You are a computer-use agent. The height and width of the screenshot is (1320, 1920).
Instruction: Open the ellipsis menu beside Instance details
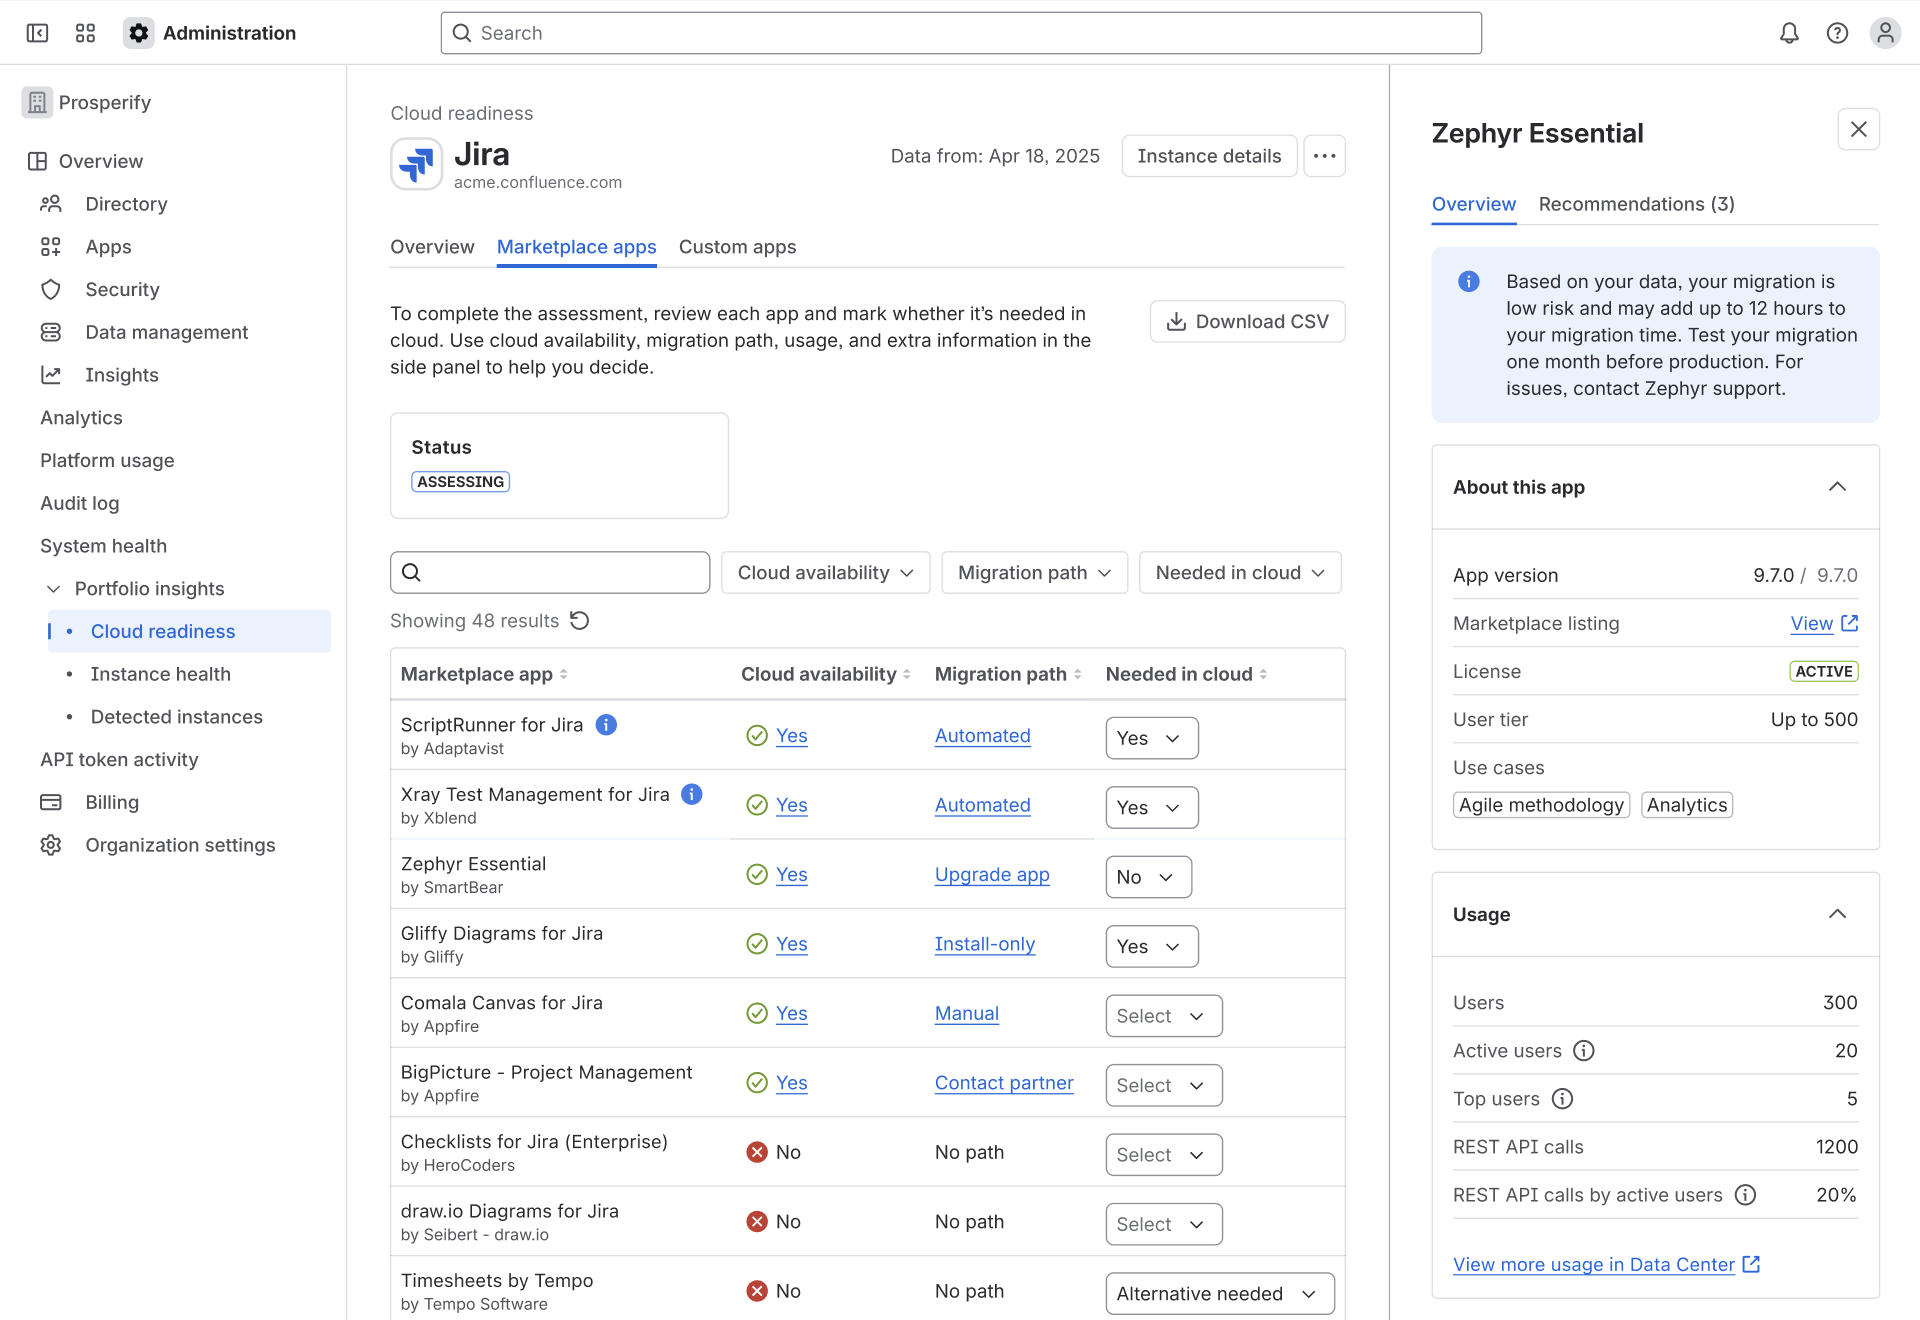point(1324,156)
